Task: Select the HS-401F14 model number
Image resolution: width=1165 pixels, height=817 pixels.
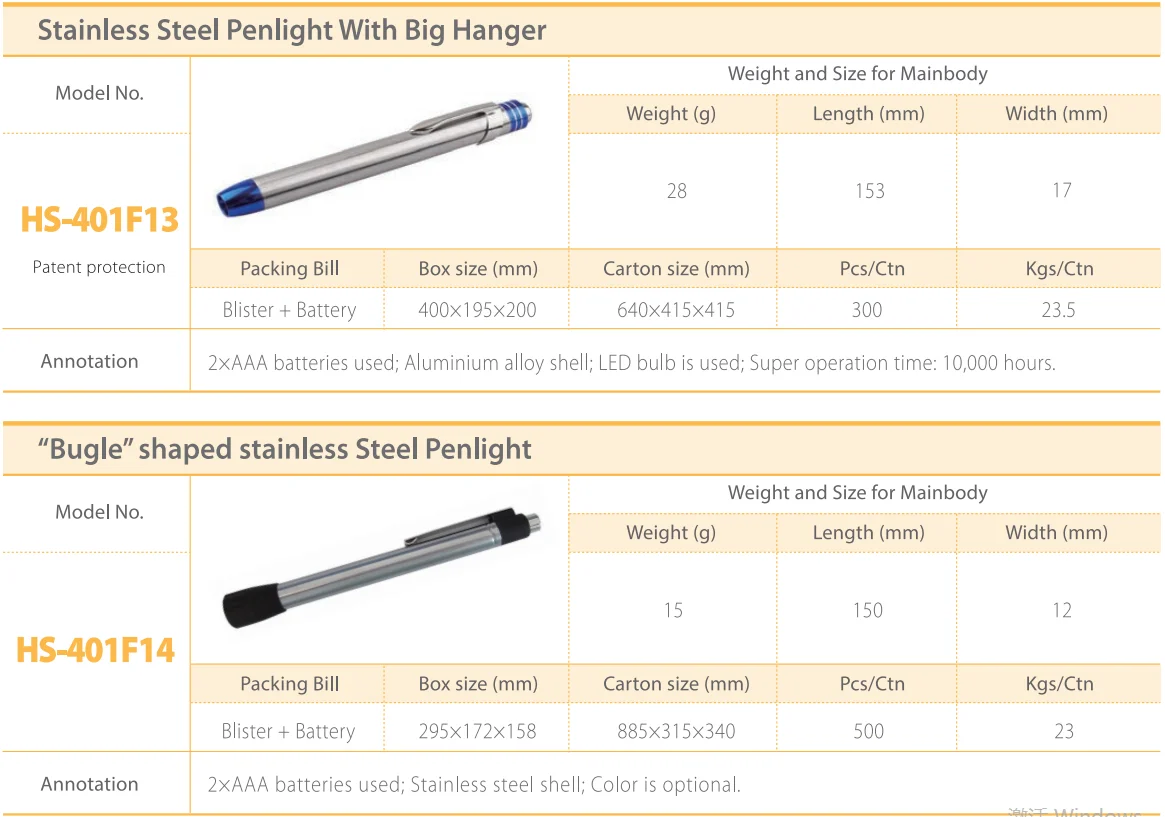Action: pos(96,651)
